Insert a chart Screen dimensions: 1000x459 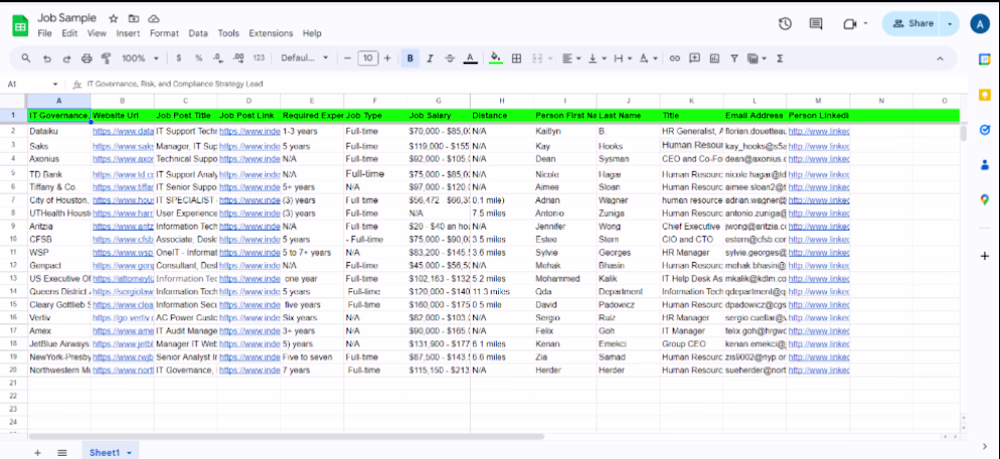pyautogui.click(x=714, y=58)
